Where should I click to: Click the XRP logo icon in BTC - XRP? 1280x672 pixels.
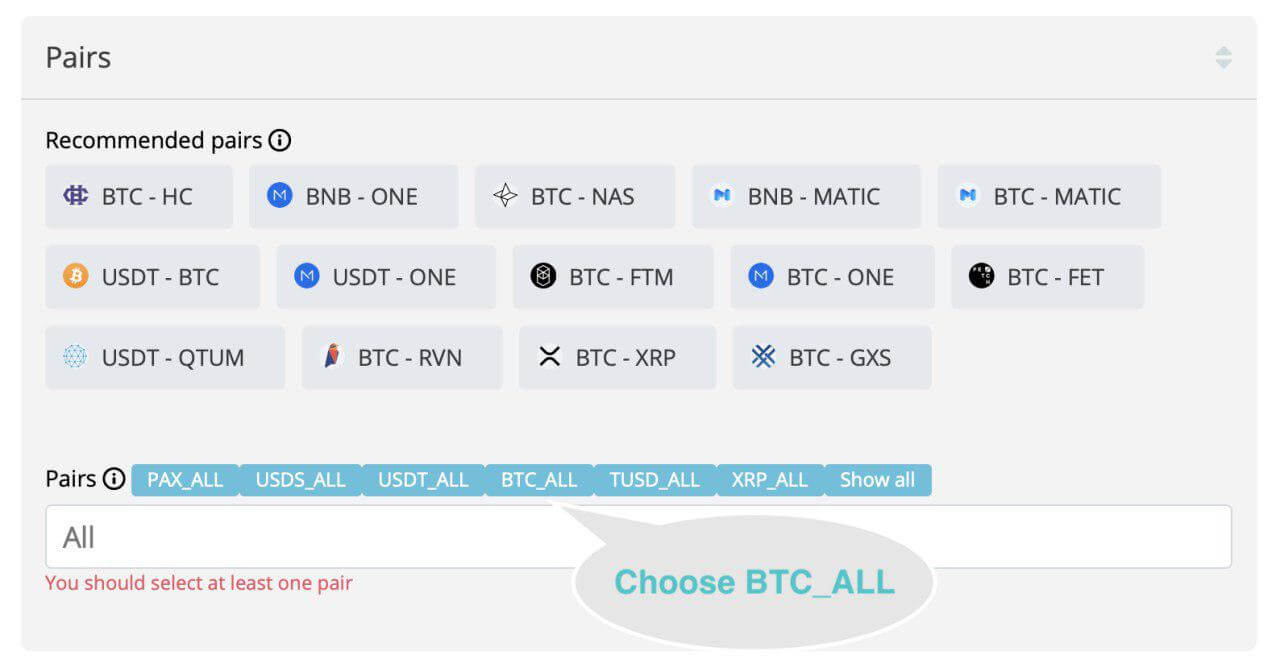[x=549, y=357]
